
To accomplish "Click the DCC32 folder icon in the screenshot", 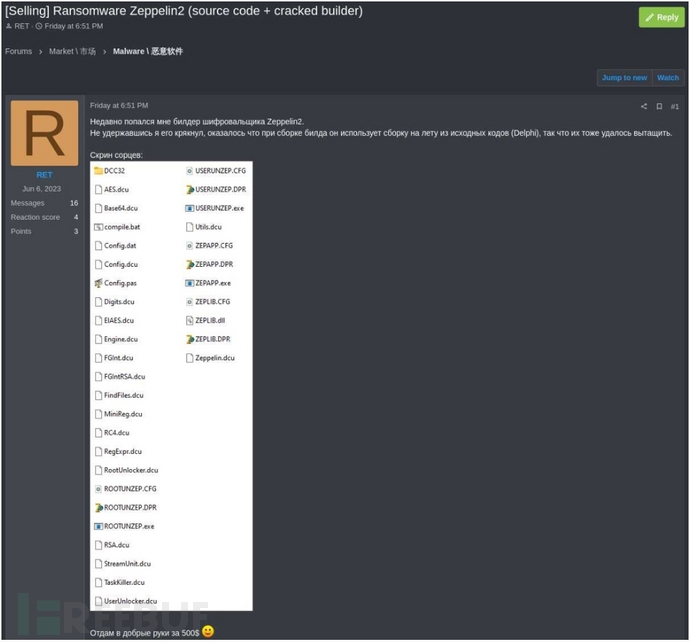I will 98,171.
